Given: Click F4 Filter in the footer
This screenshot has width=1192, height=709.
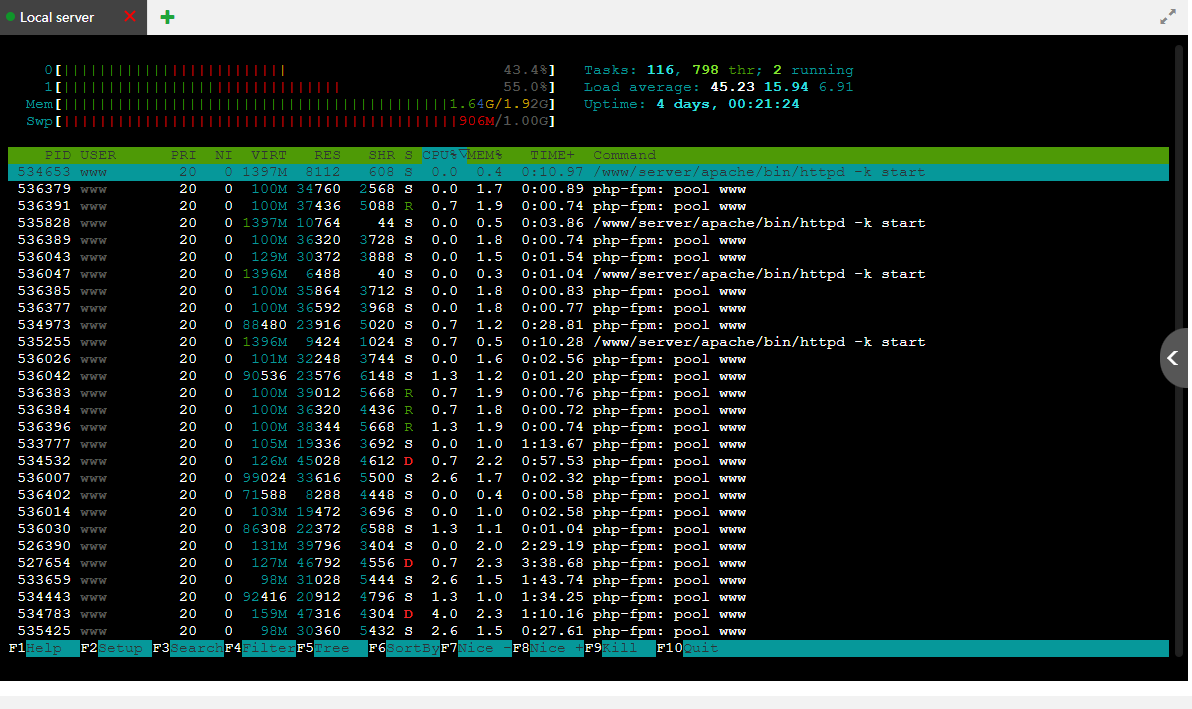Looking at the screenshot, I should 260,648.
